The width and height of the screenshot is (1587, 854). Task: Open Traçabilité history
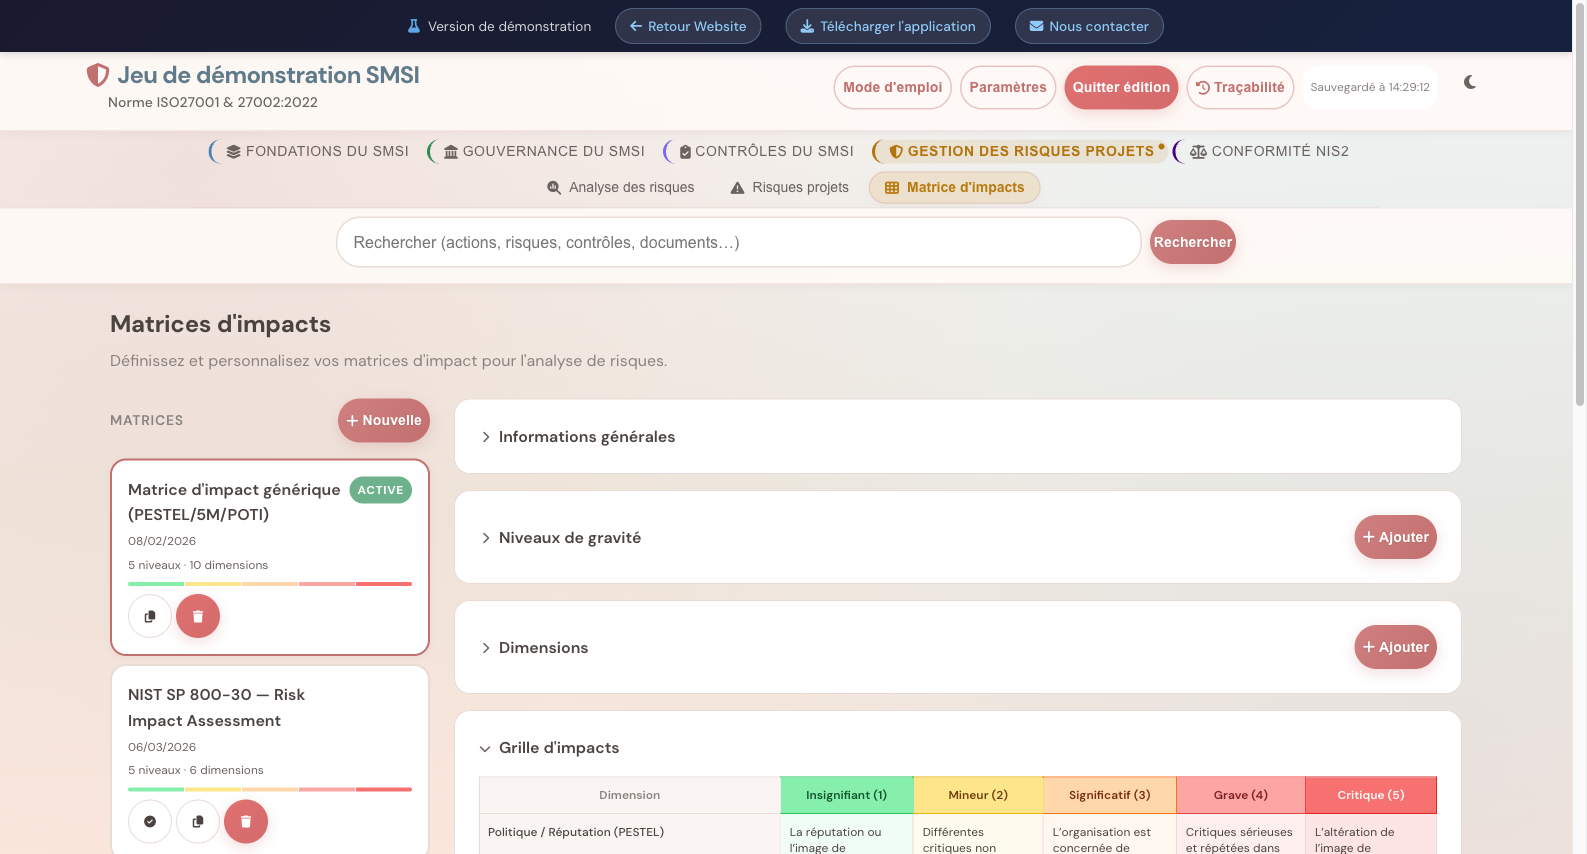click(x=1240, y=88)
